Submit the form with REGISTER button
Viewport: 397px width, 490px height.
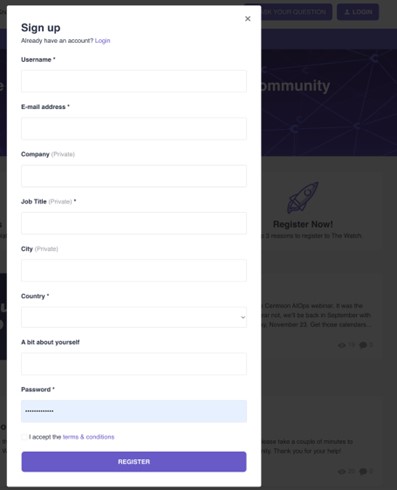pos(134,462)
